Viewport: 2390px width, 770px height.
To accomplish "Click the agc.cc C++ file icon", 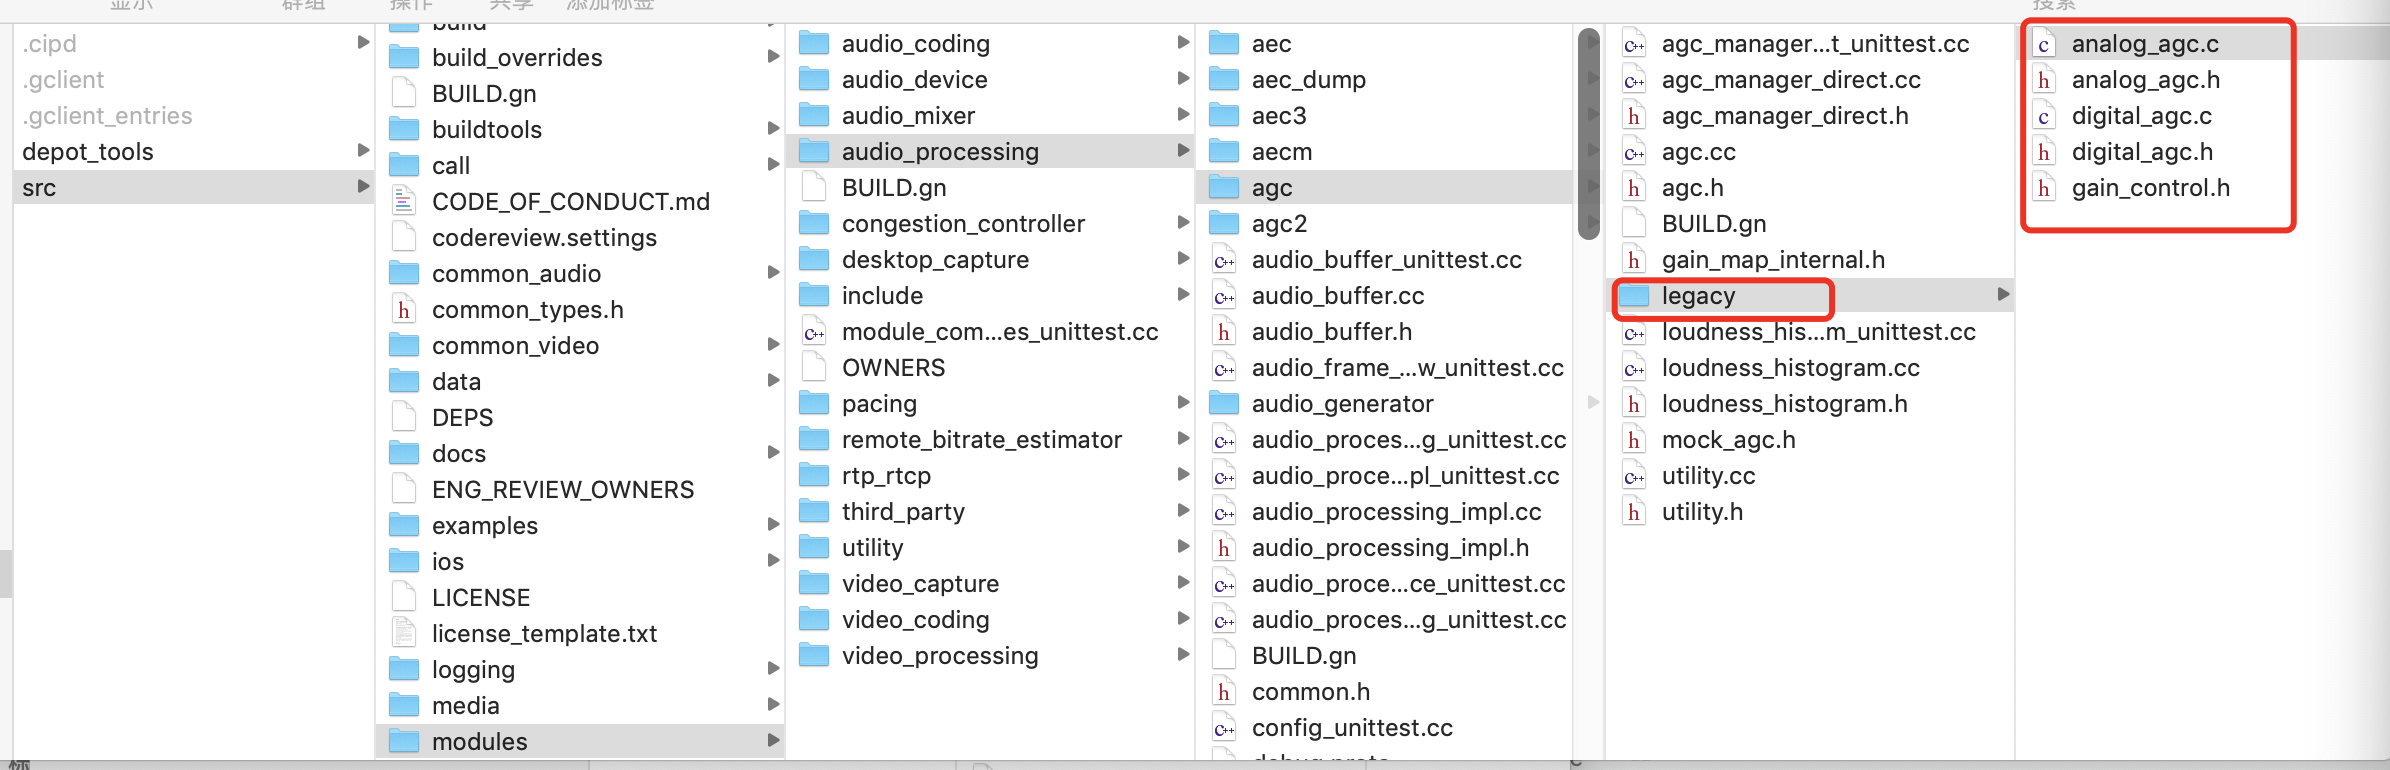I will point(1634,153).
